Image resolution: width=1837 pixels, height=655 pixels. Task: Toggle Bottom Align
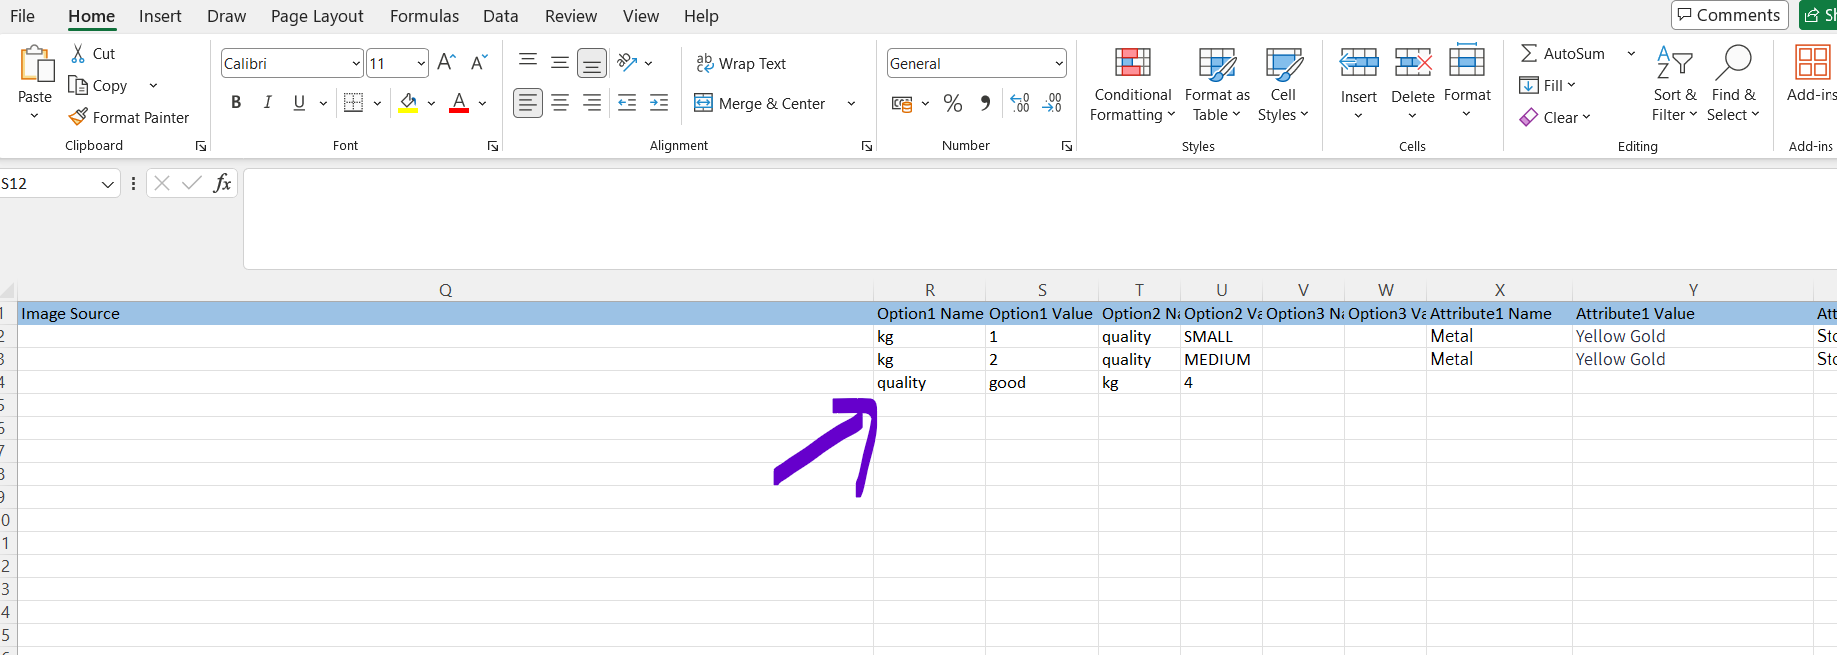pyautogui.click(x=592, y=63)
